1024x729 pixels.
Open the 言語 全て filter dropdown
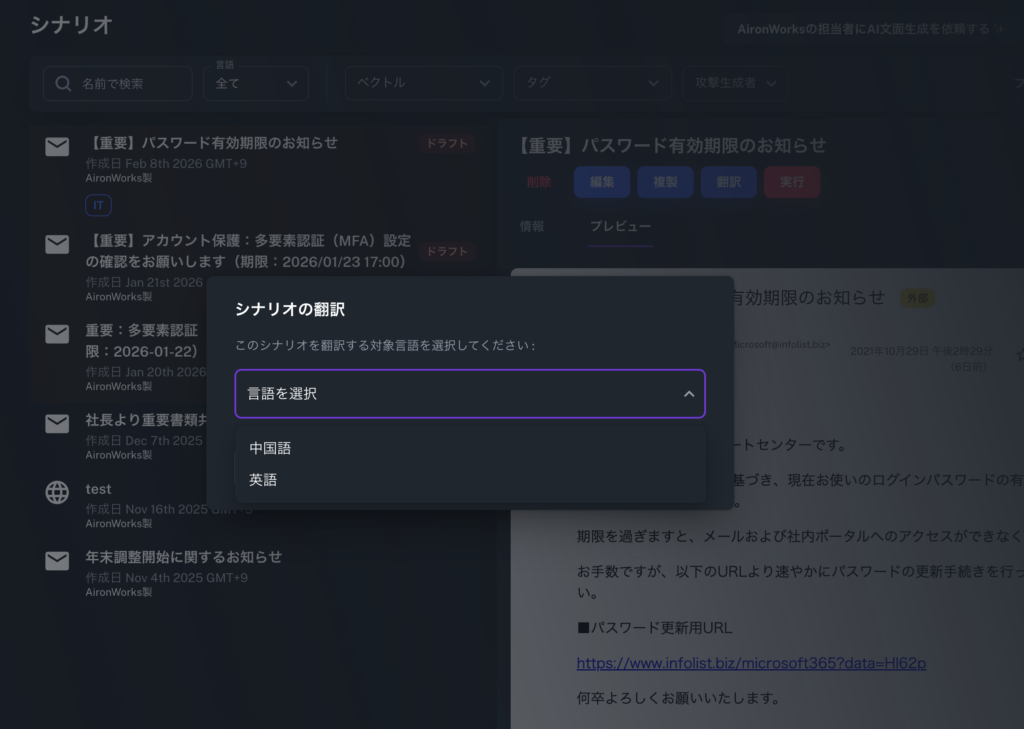(256, 84)
